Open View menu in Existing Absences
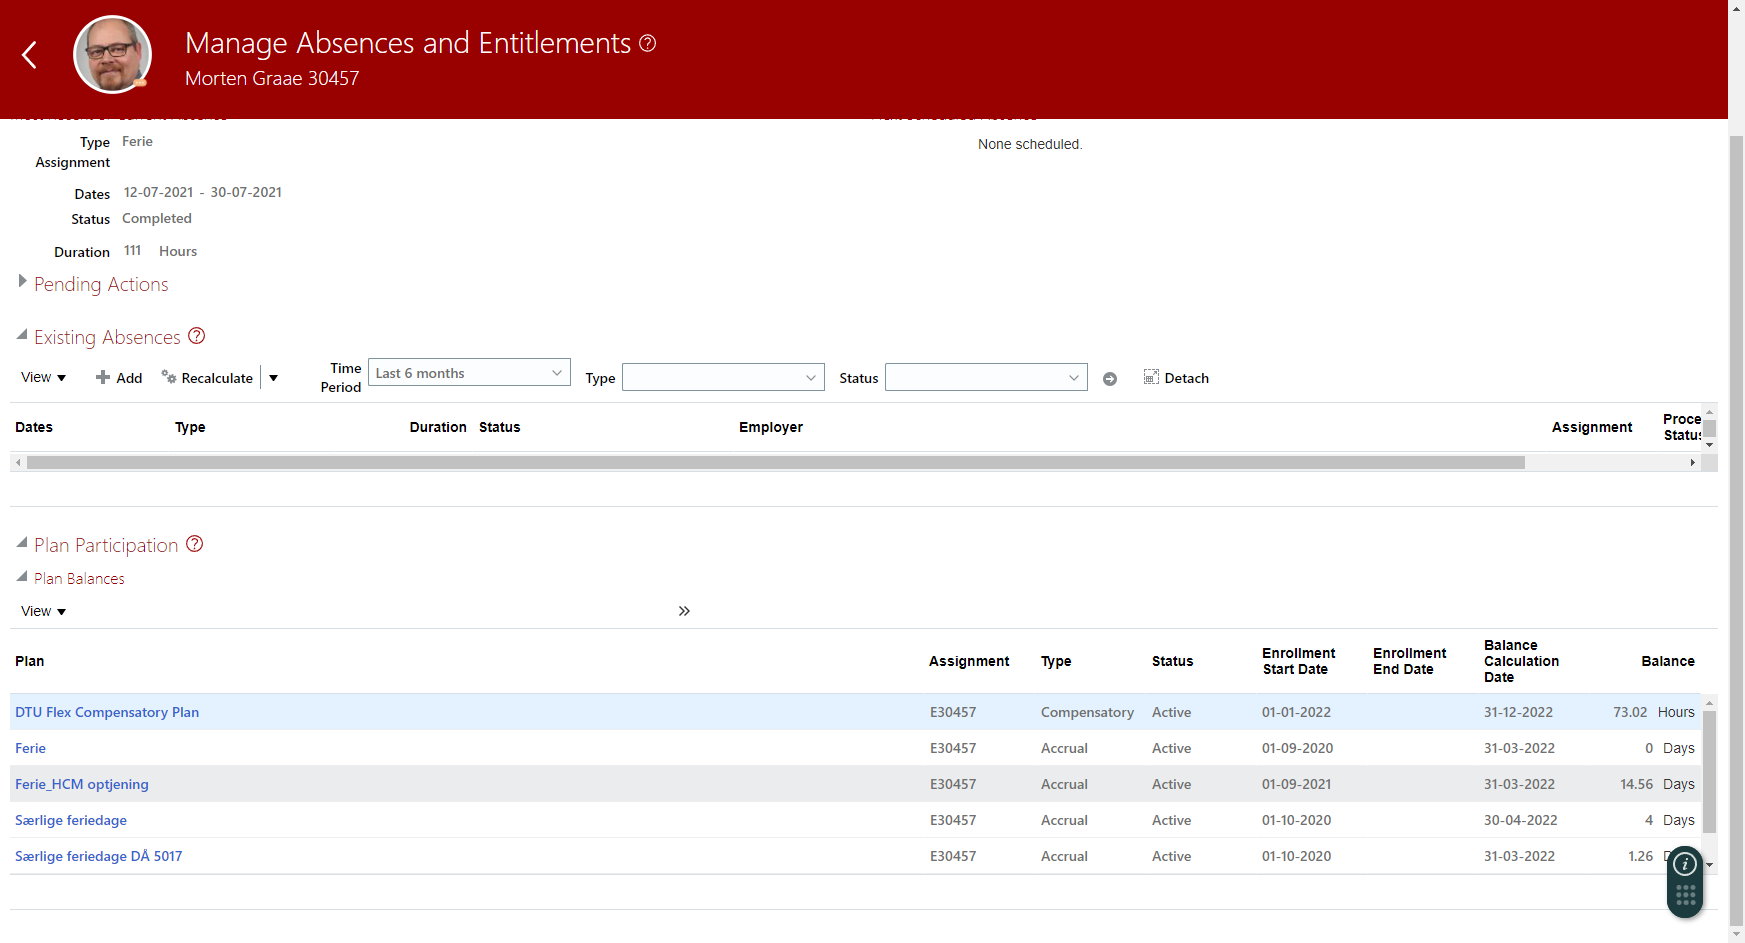Screen dimensions: 1745x943 [43, 377]
